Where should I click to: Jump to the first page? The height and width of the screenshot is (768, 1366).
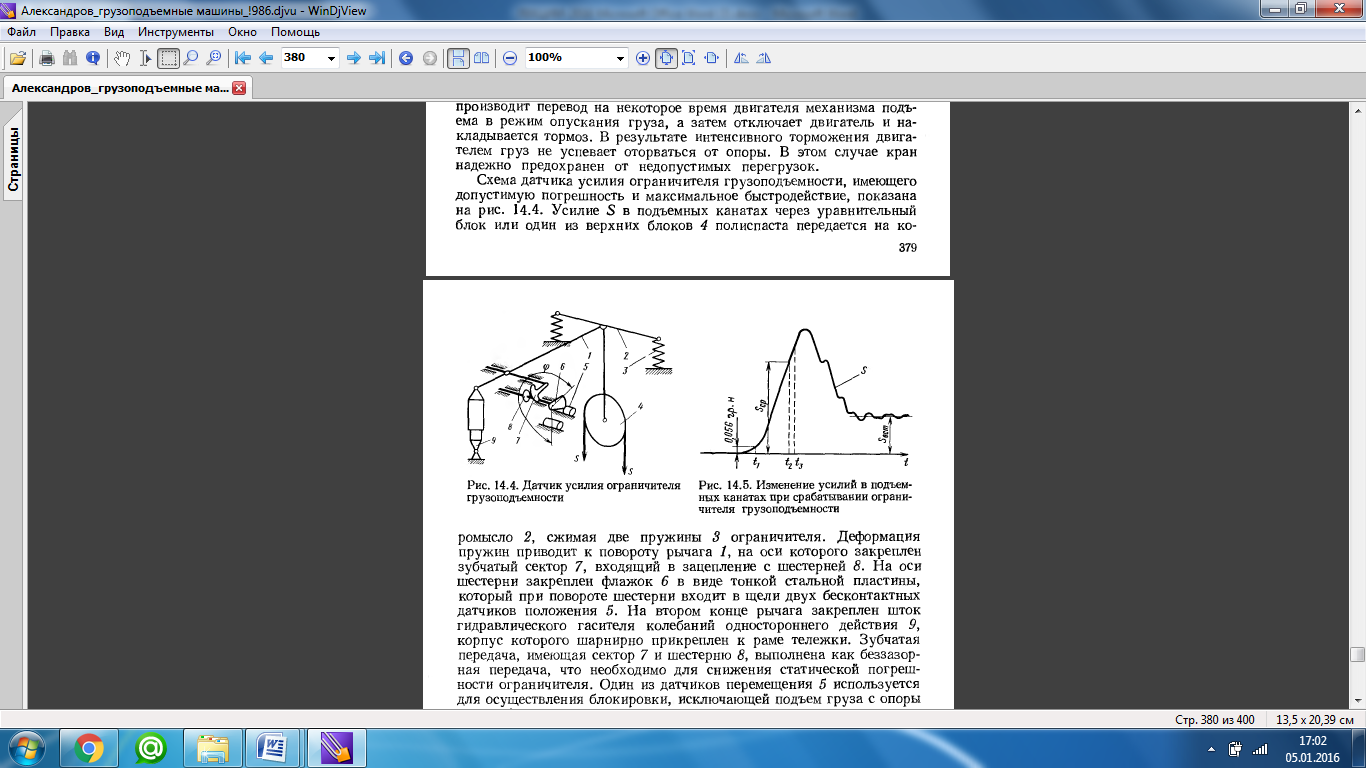tap(242, 58)
